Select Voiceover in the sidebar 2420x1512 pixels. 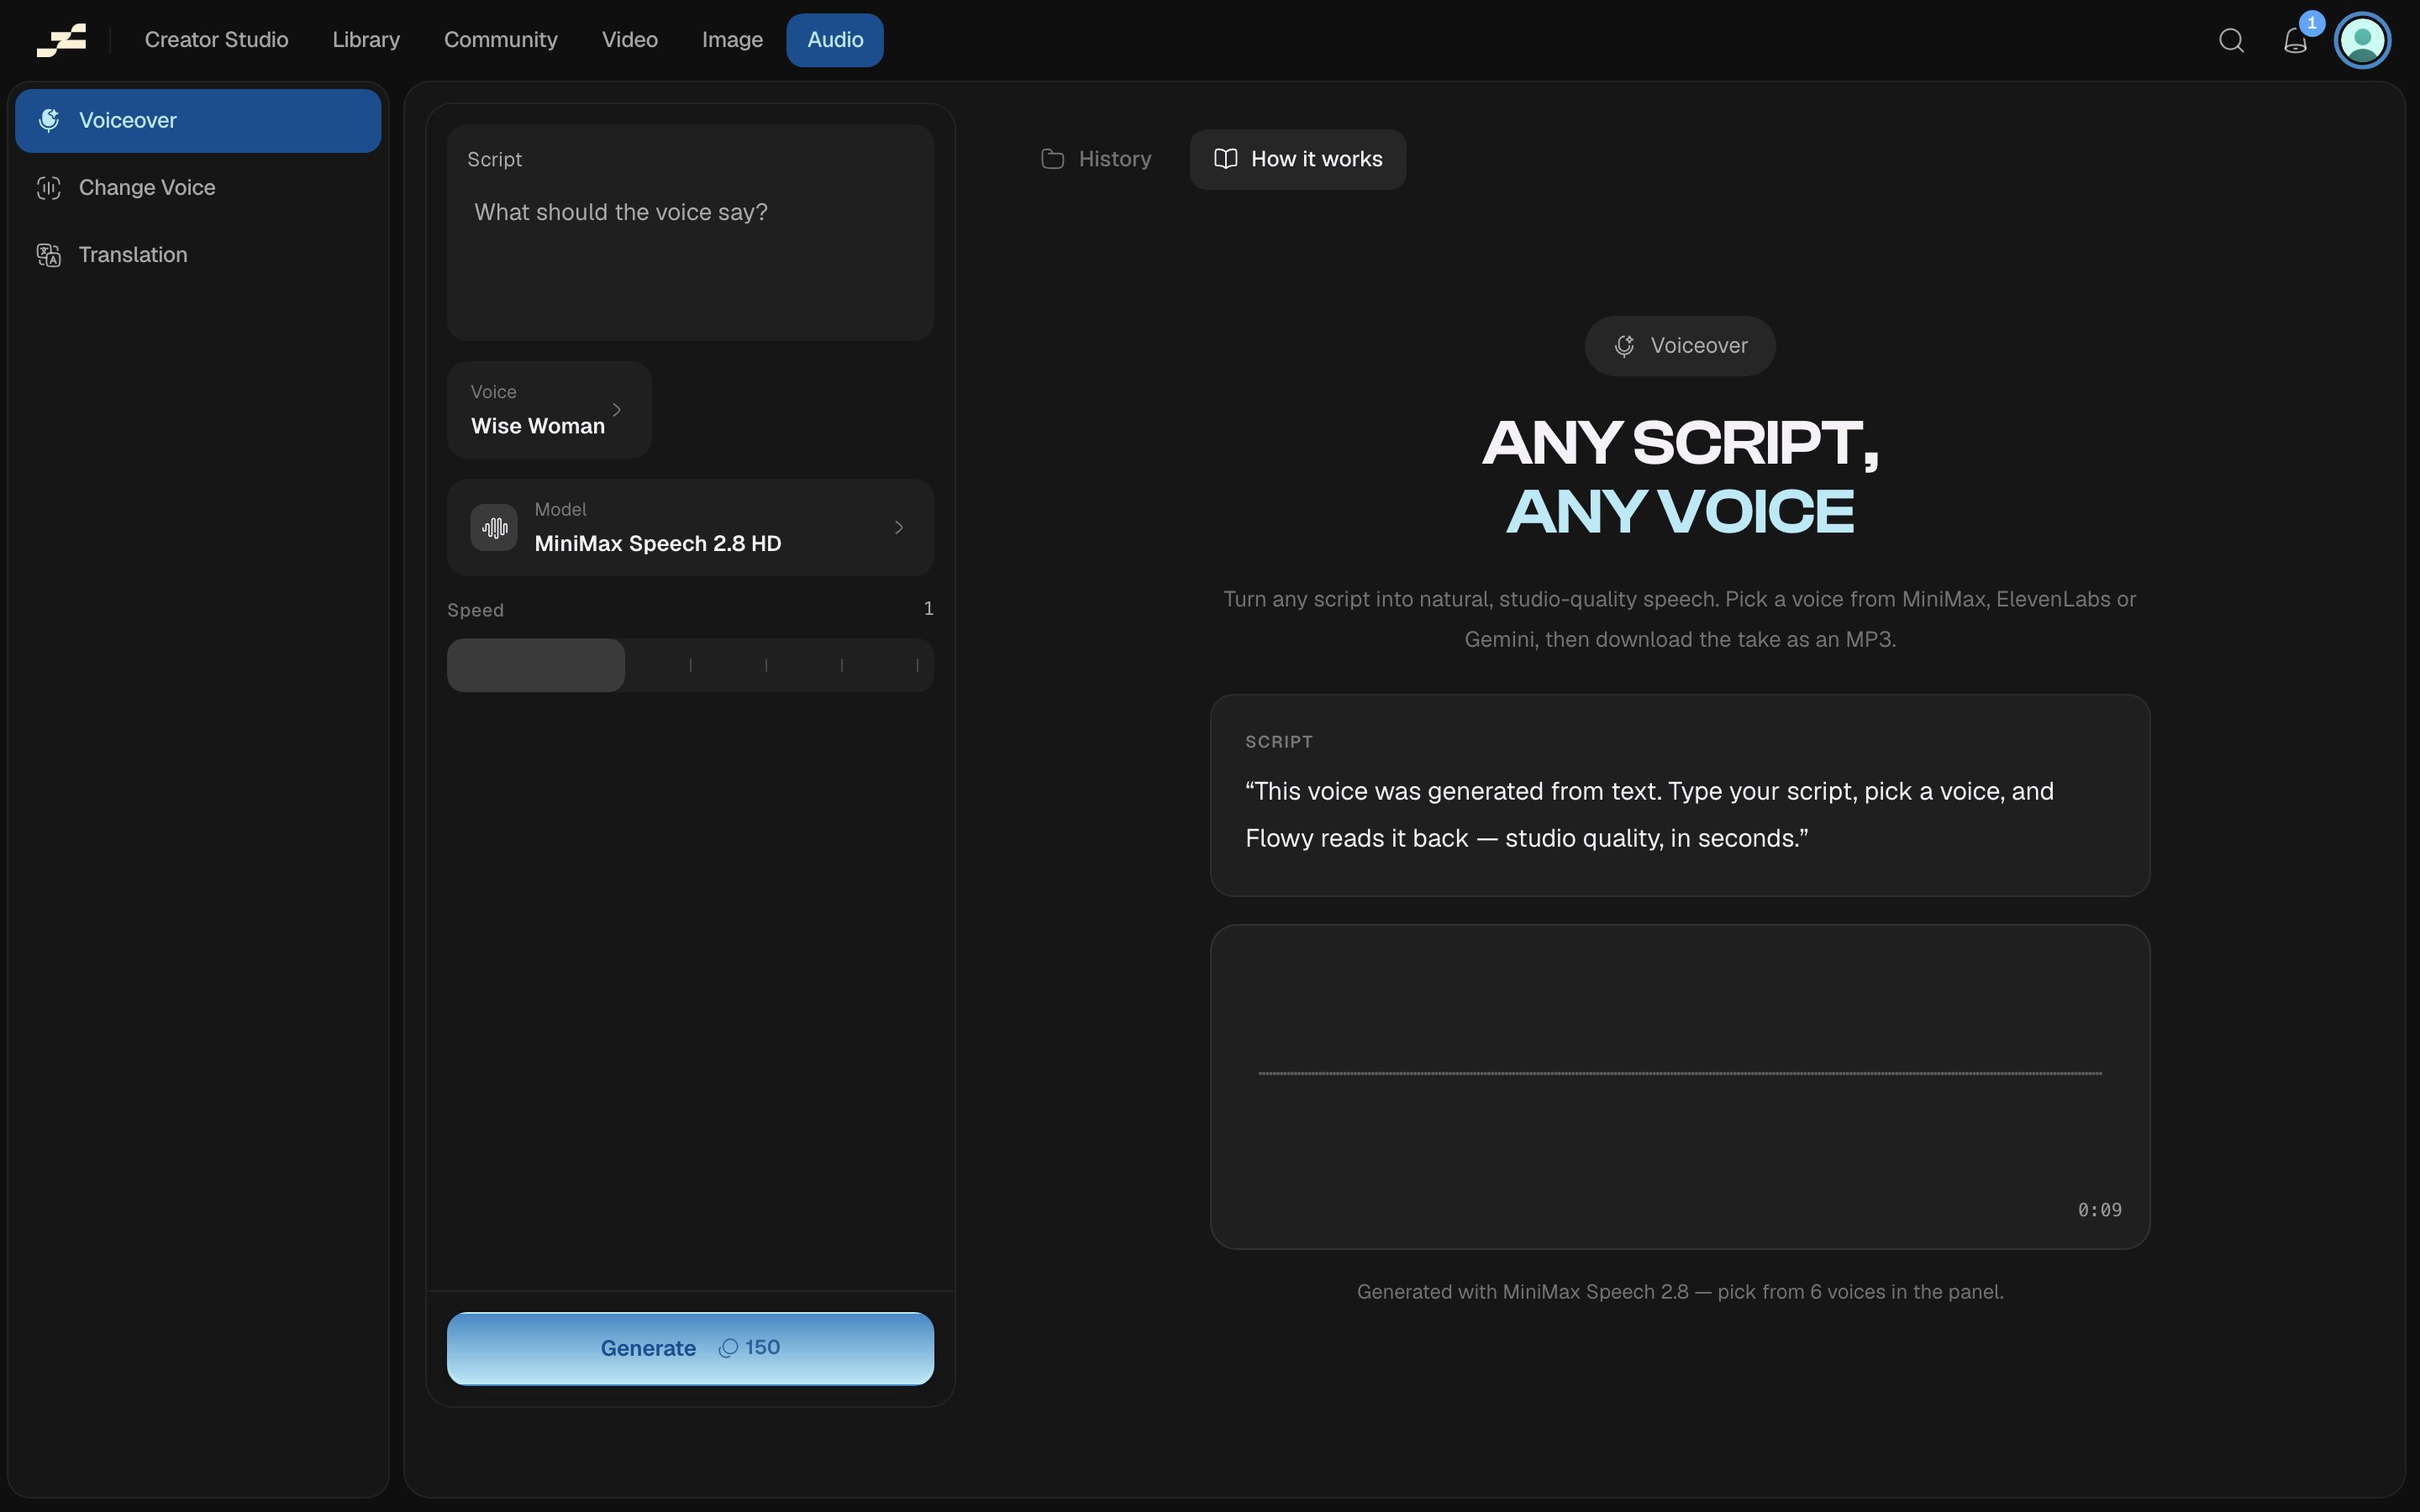click(198, 121)
